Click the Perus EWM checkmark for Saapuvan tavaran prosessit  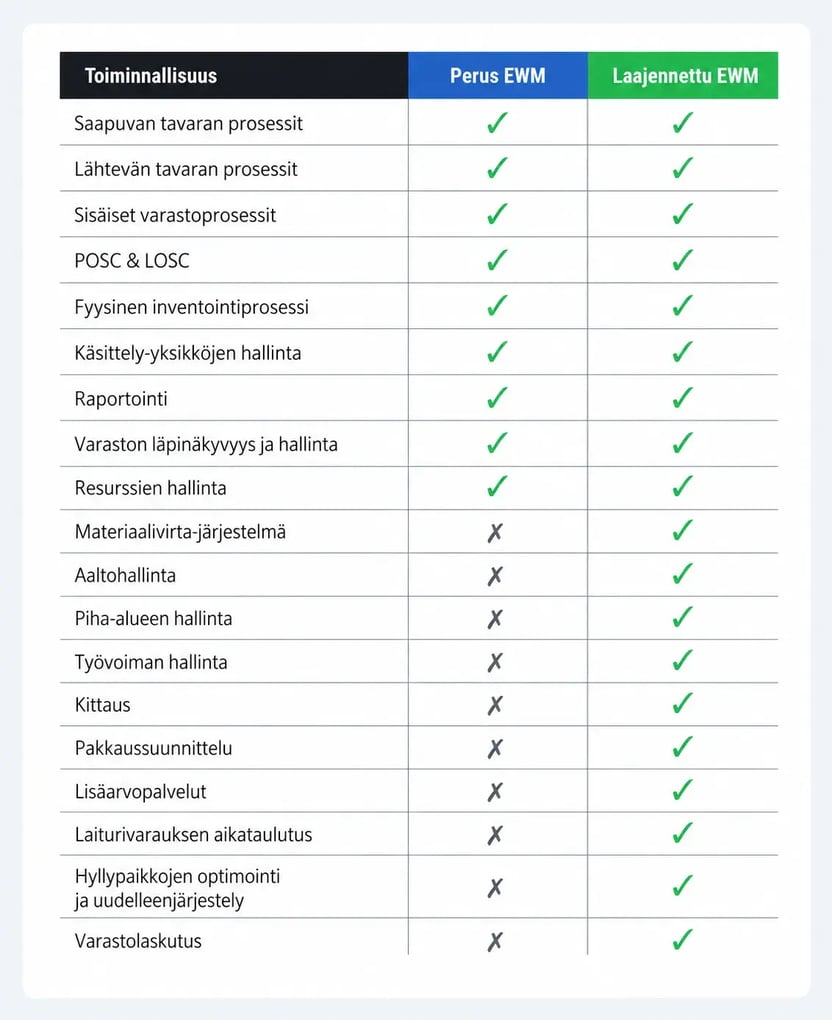[x=497, y=122]
